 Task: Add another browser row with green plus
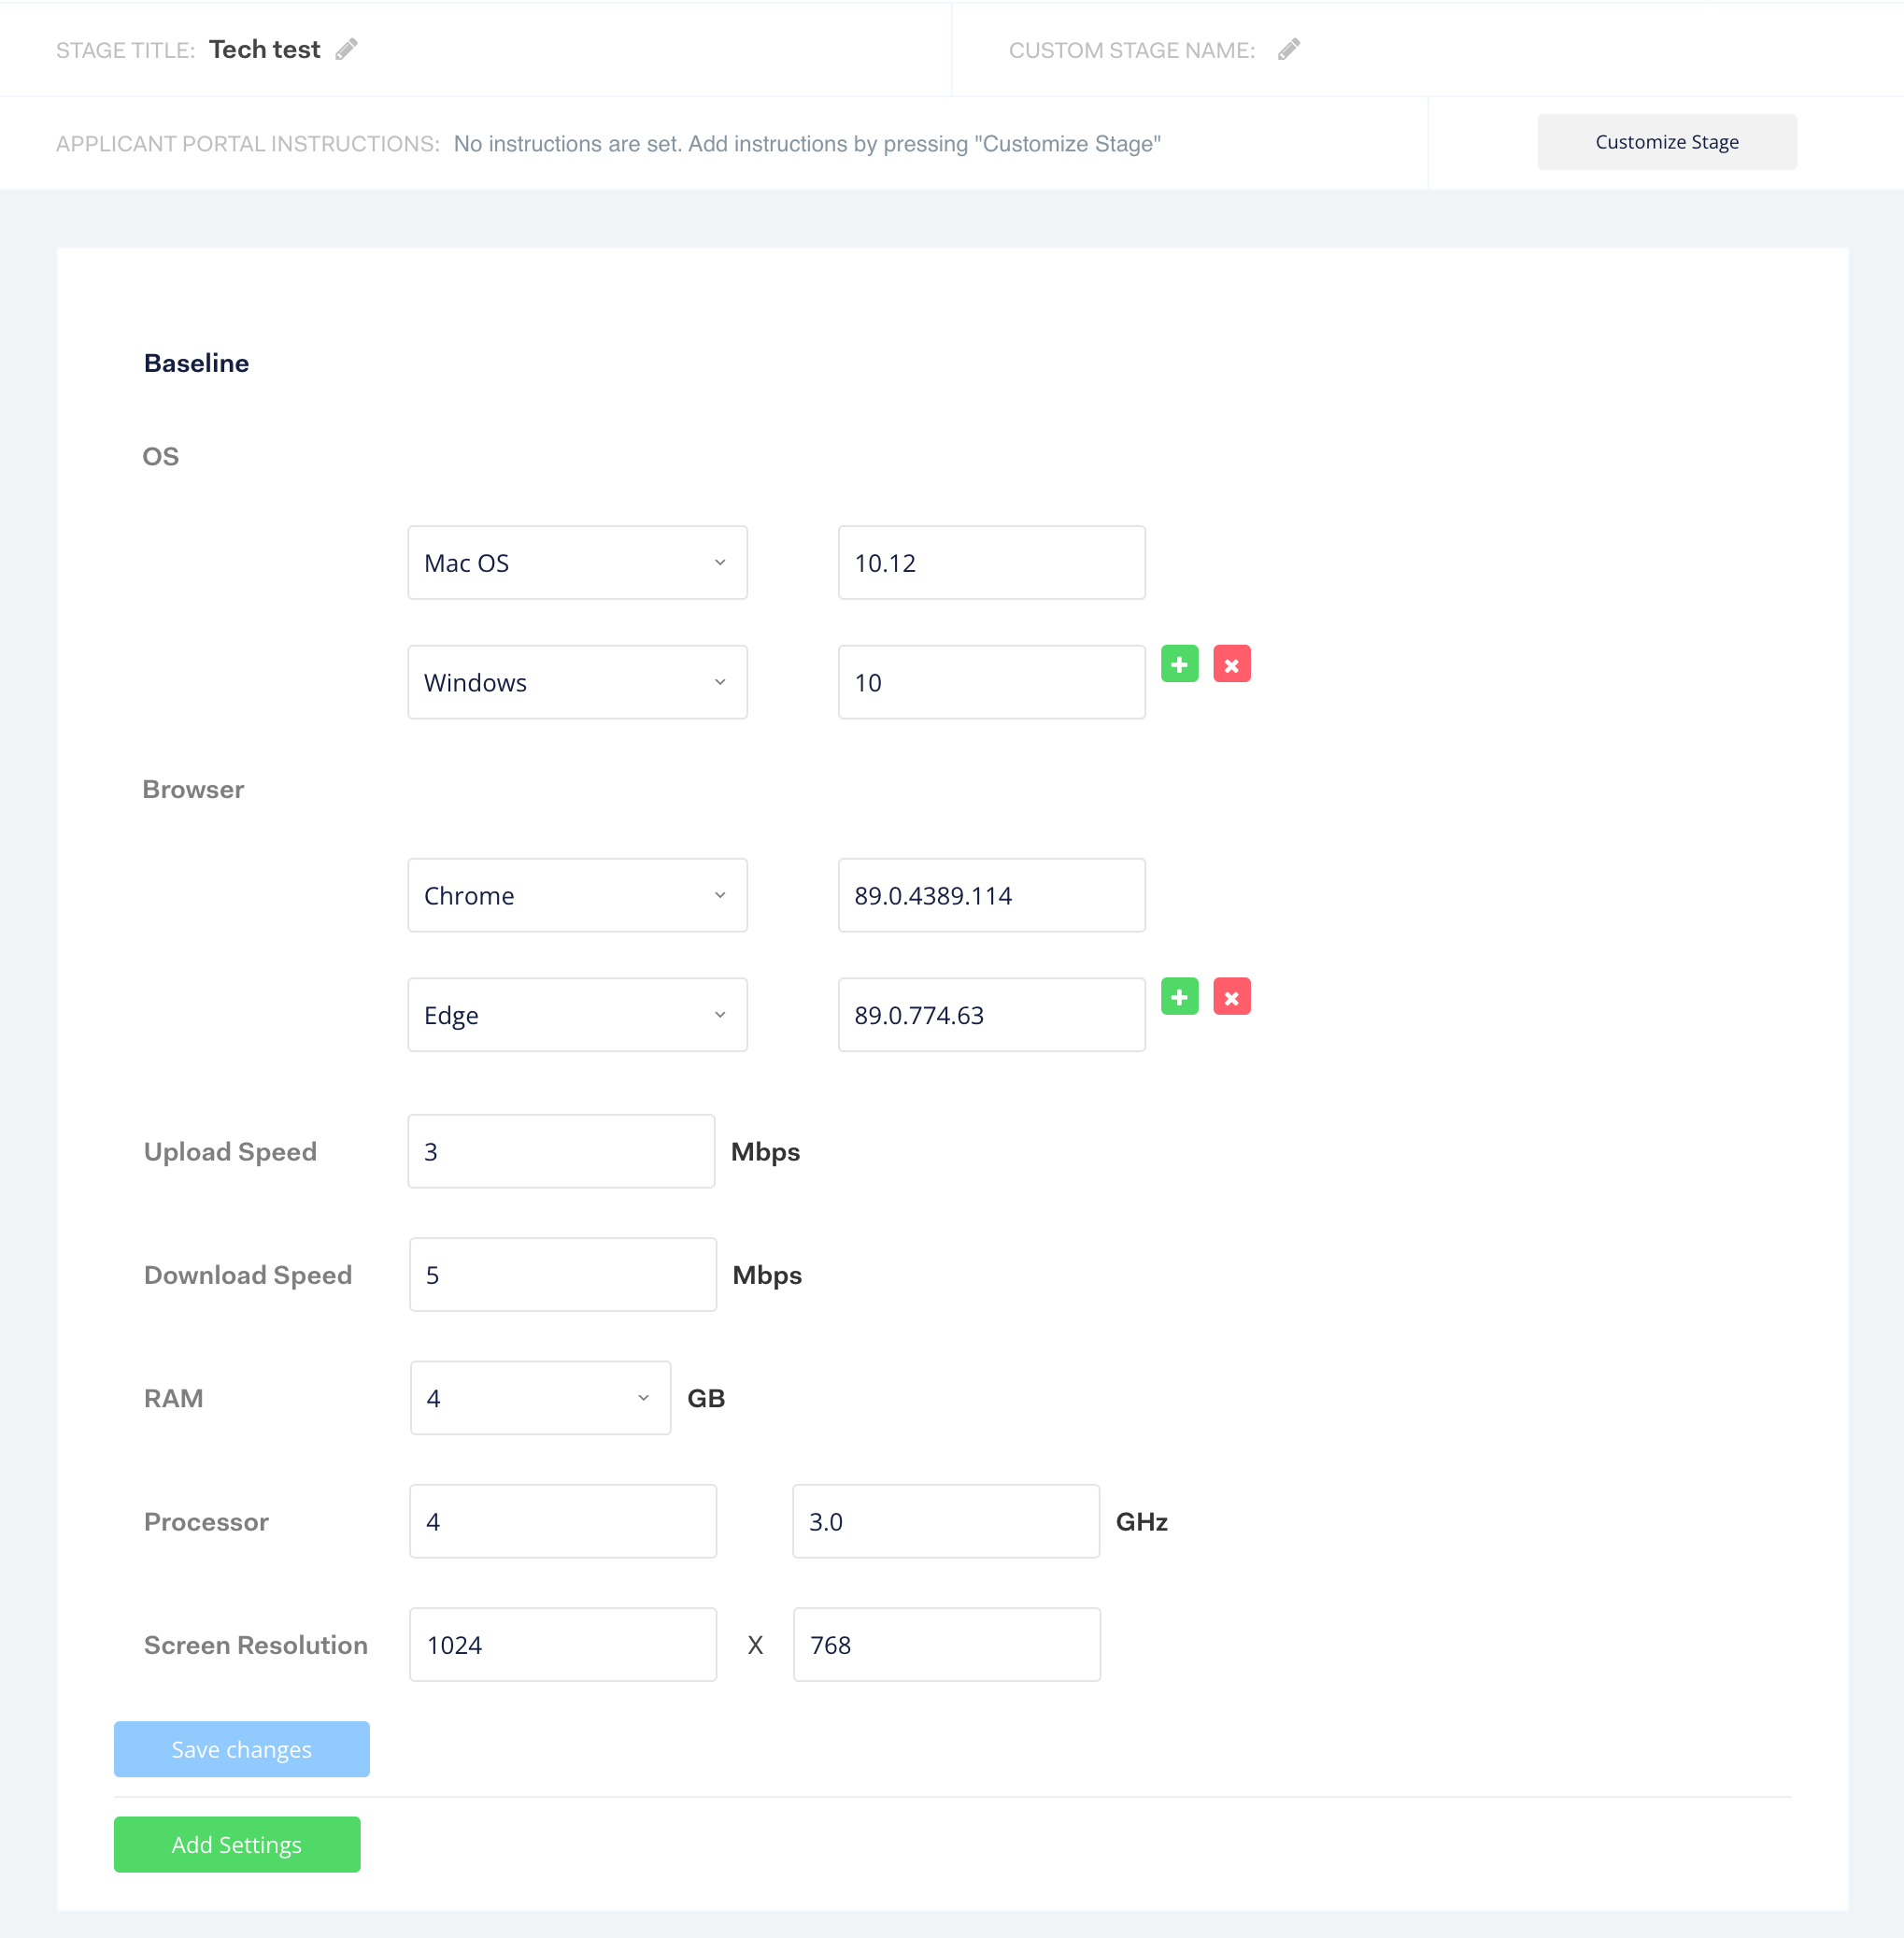1180,997
